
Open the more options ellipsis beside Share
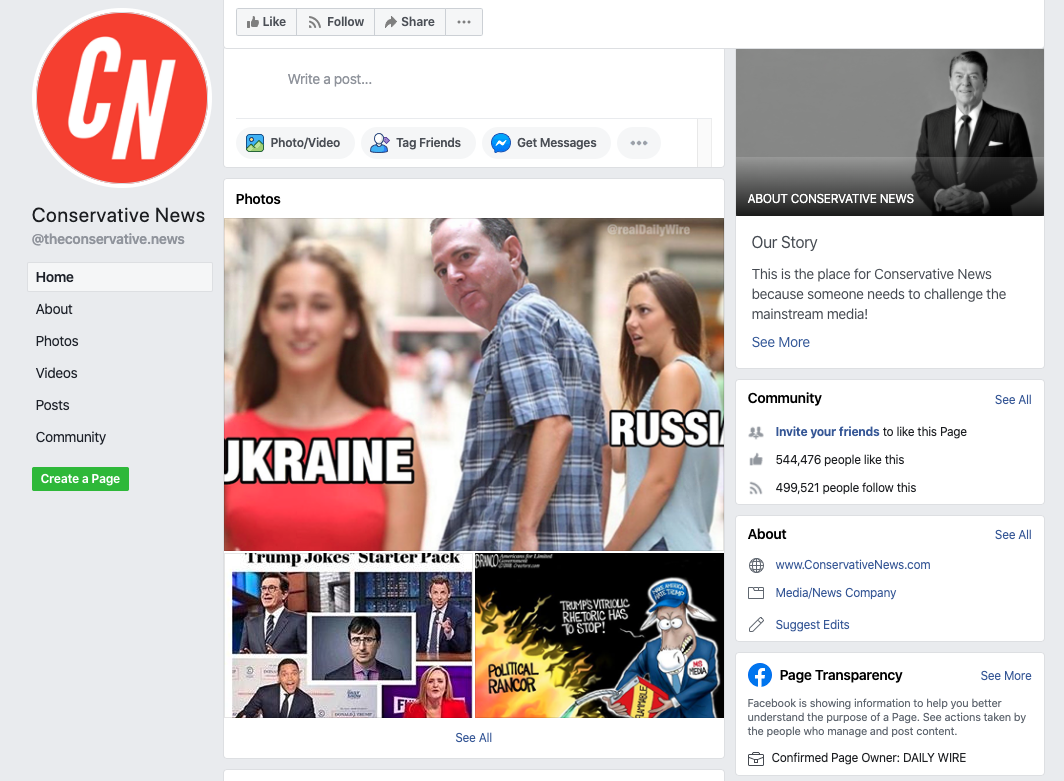[x=463, y=22]
